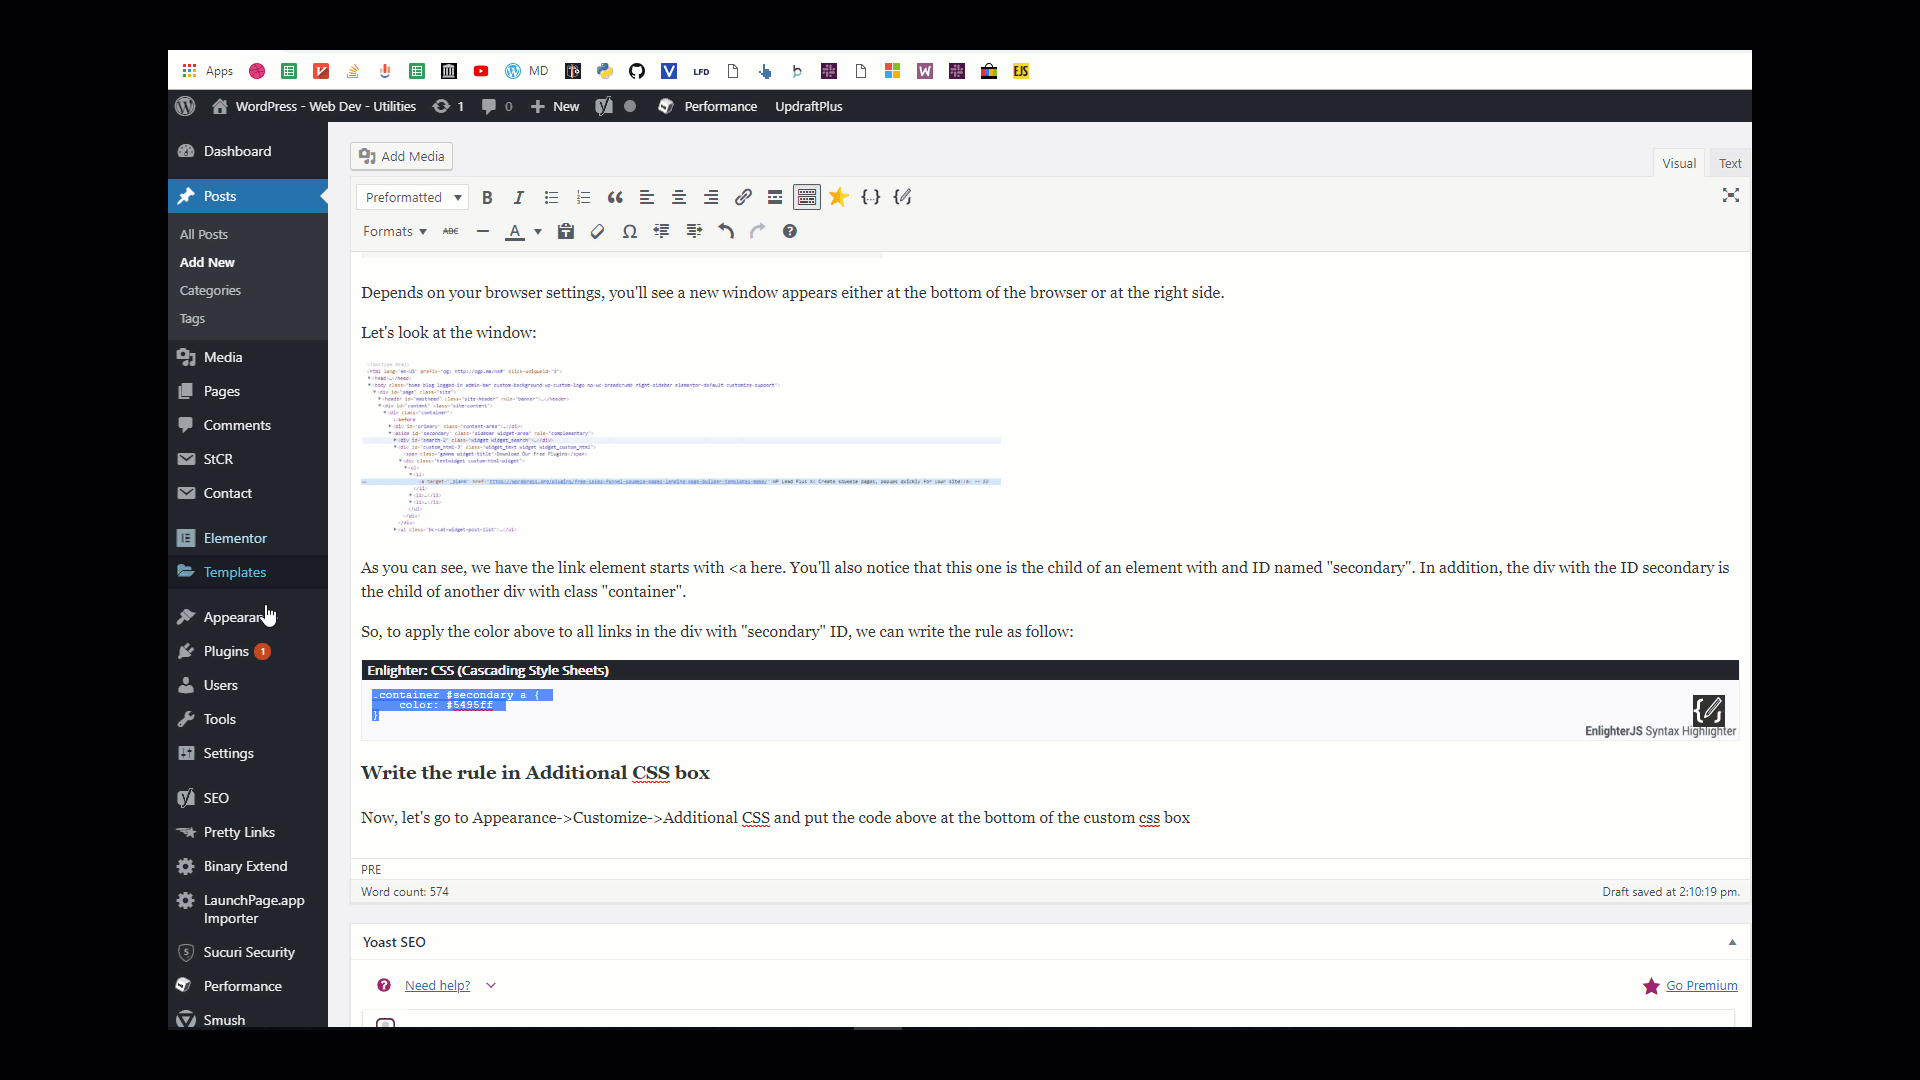
Task: Click the Enlighter code block icon
Action: 870,196
